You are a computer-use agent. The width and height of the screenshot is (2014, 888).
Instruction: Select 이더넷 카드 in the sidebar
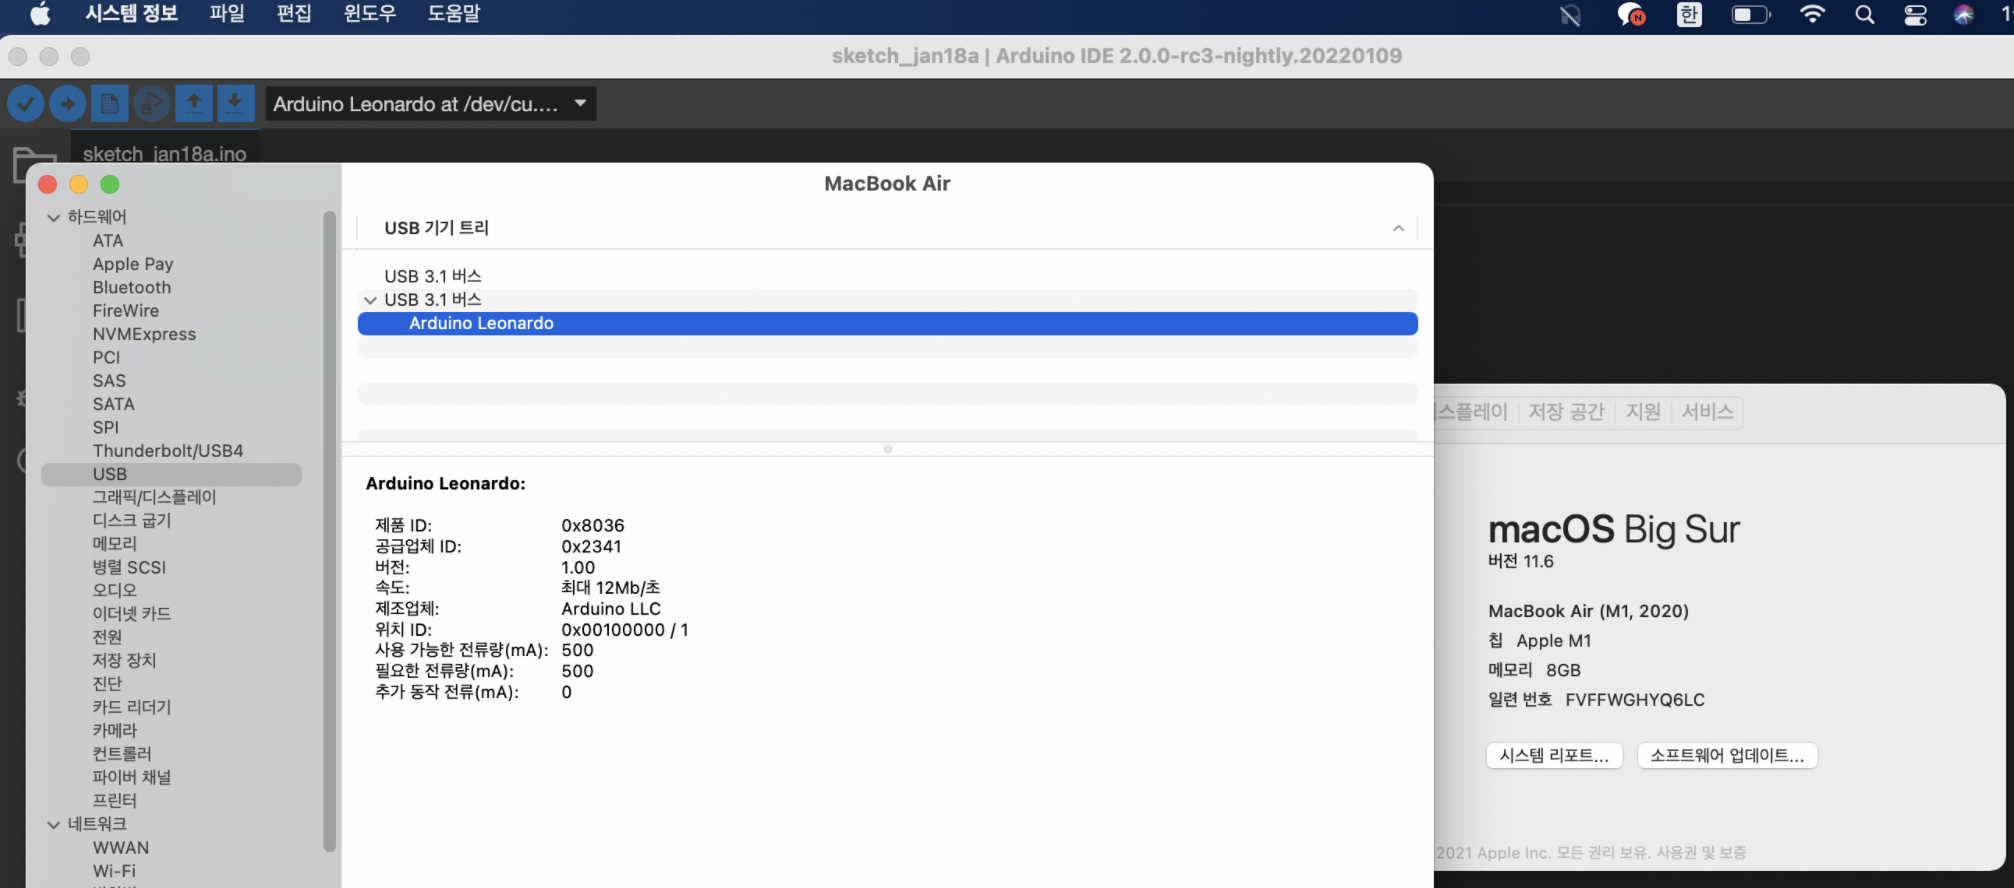click(132, 614)
